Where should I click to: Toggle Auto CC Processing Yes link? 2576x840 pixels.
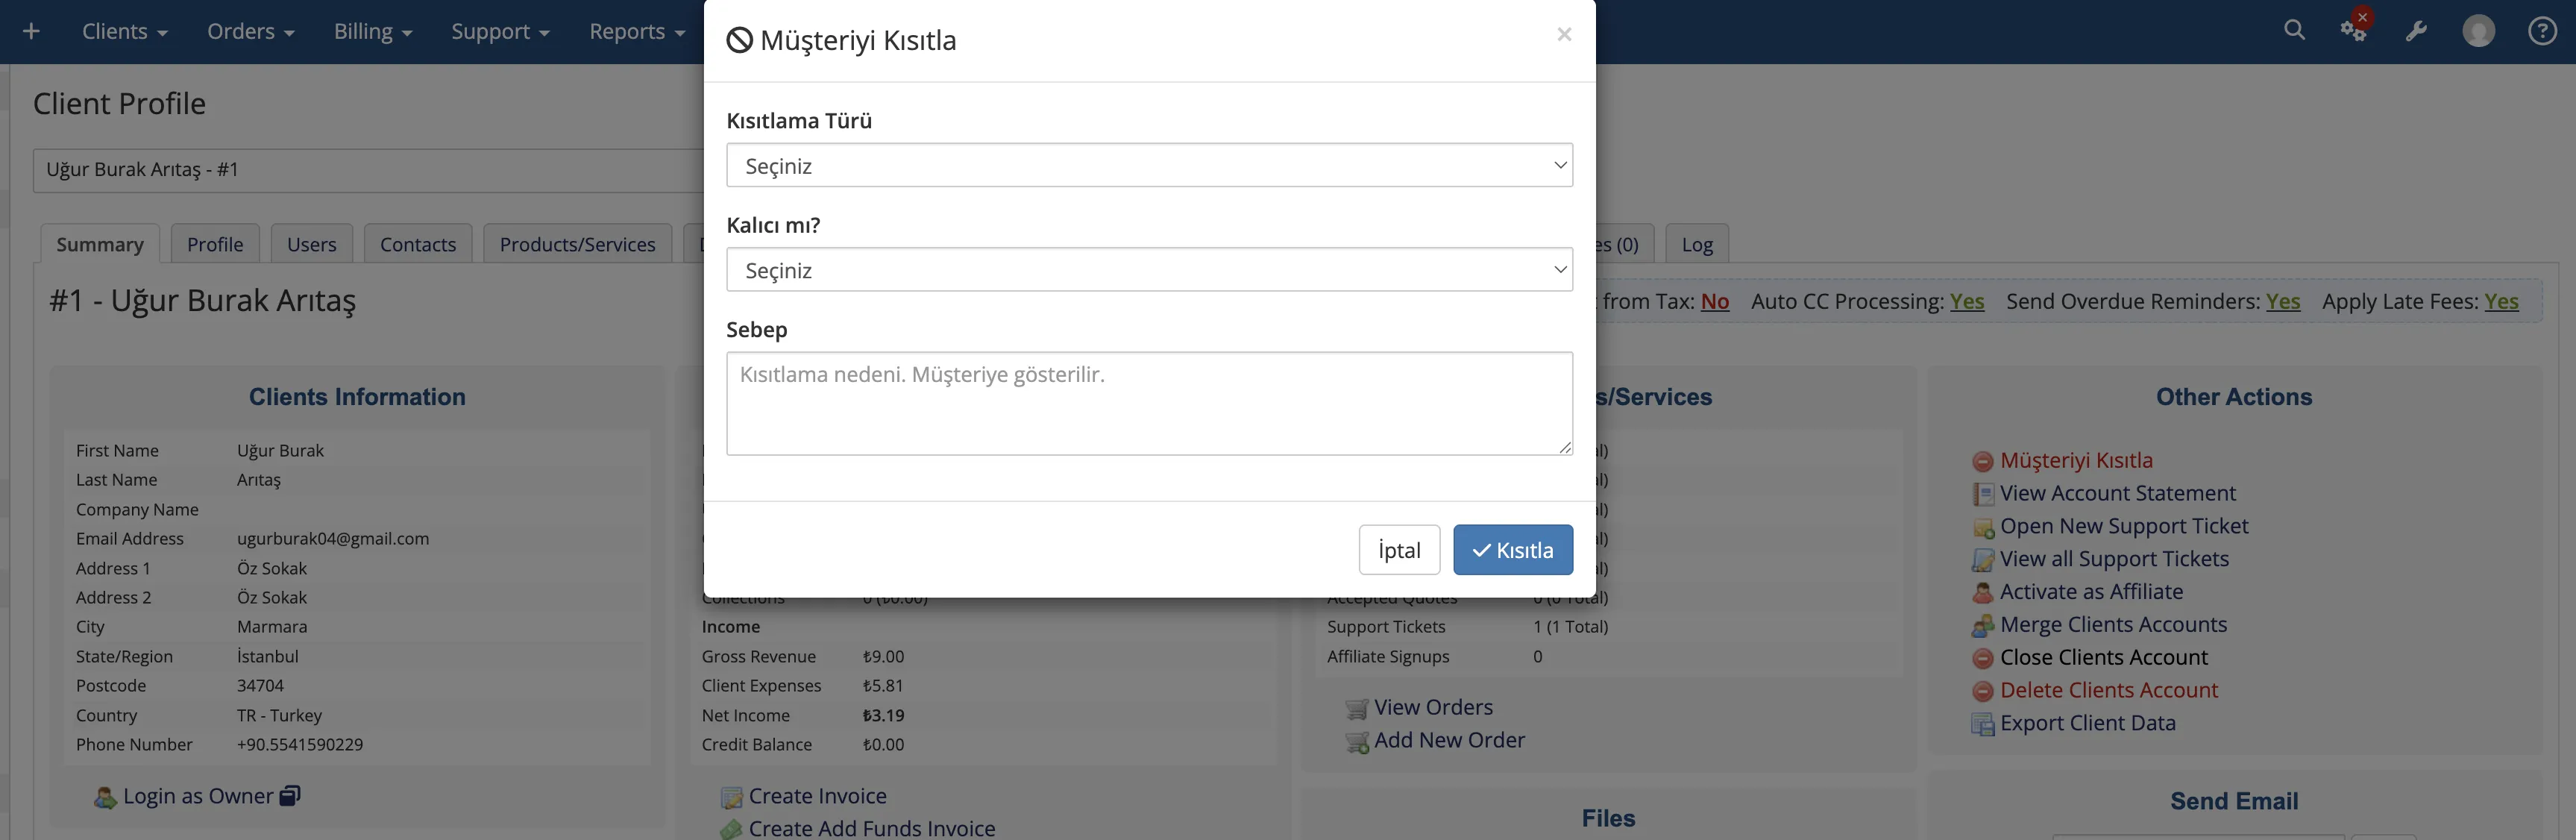tap(1967, 301)
